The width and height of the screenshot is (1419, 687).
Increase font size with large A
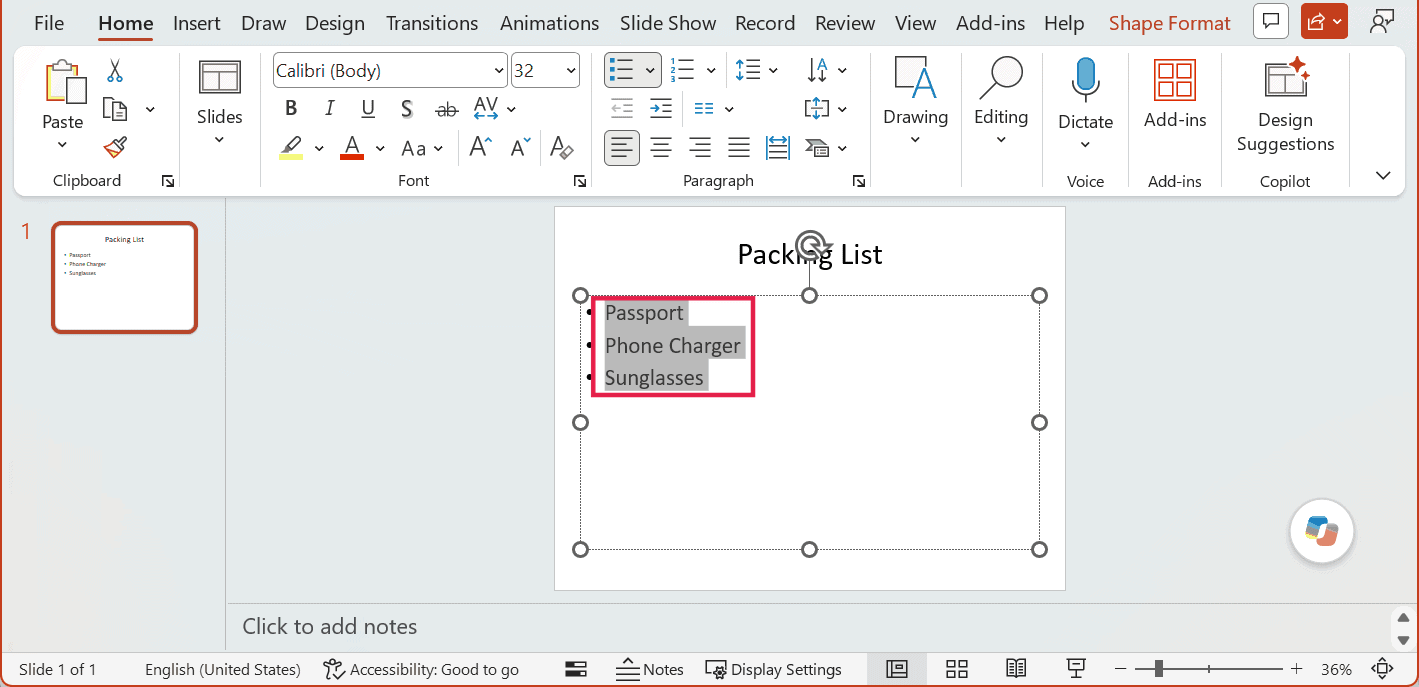pos(481,148)
